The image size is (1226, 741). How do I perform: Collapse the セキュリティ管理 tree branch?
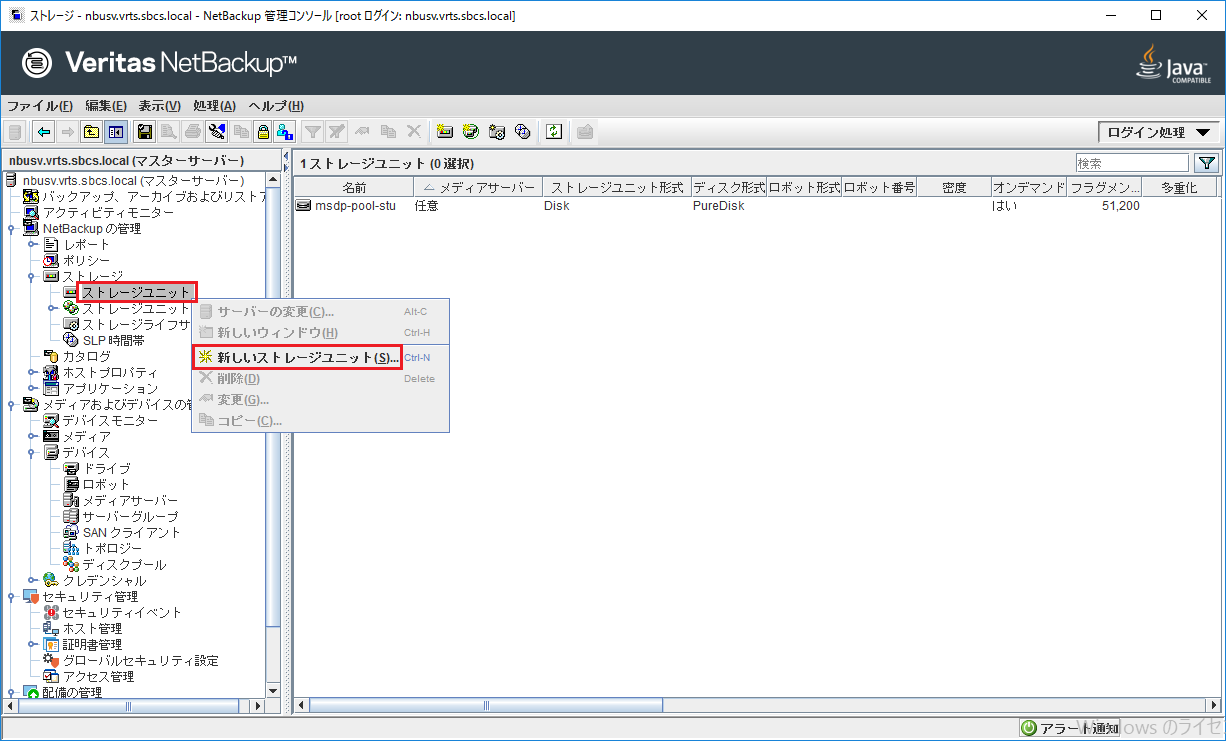11,596
